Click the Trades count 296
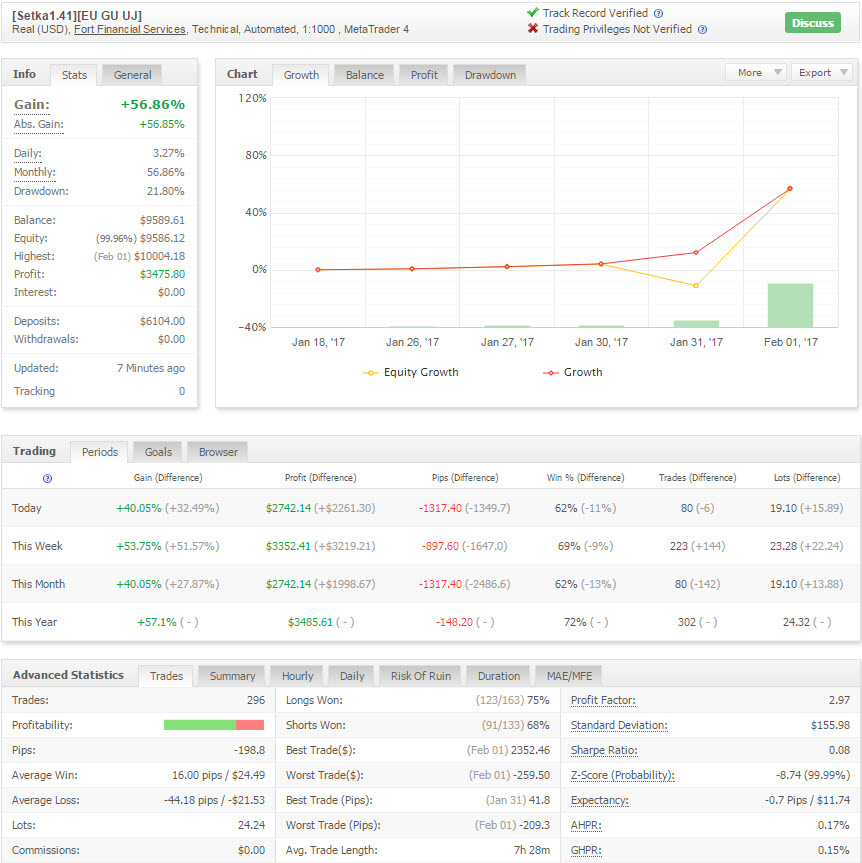862x863 pixels. tap(255, 700)
